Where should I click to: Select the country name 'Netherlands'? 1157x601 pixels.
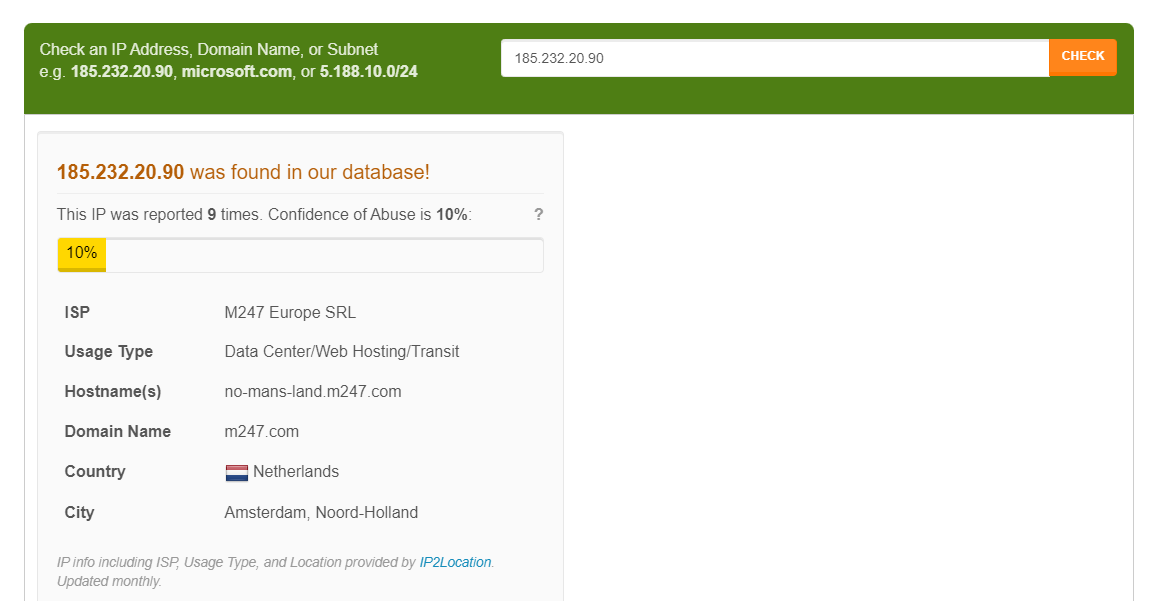point(296,472)
